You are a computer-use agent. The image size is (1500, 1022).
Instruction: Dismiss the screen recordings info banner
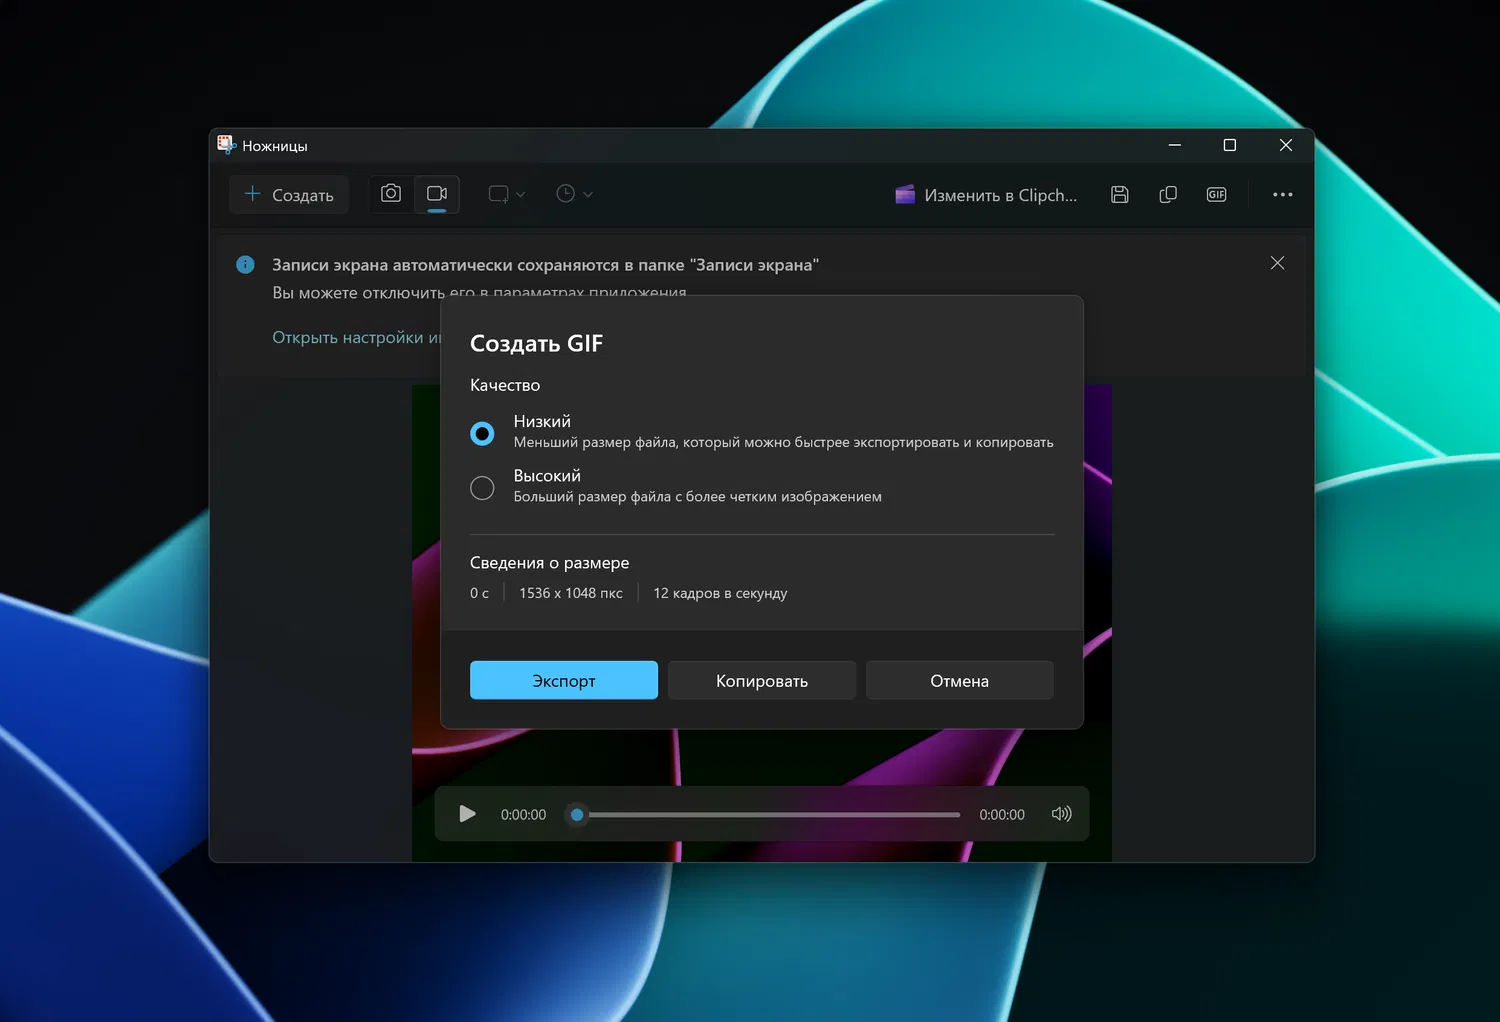click(x=1277, y=263)
